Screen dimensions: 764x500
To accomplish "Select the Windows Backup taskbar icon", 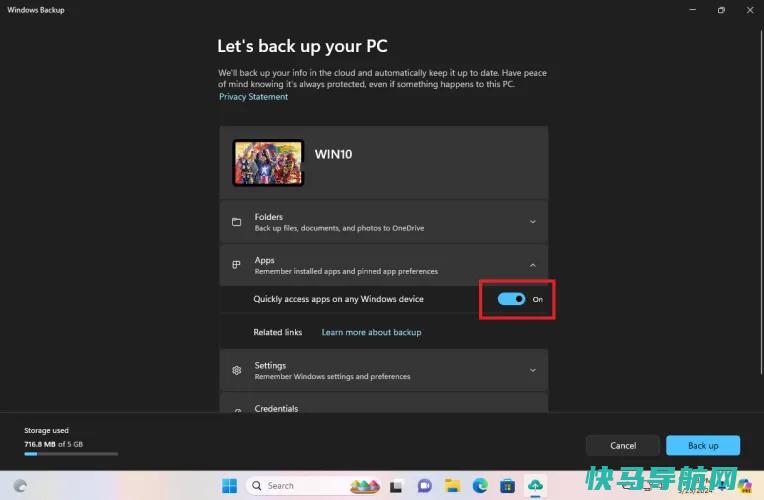I will click(x=535, y=485).
